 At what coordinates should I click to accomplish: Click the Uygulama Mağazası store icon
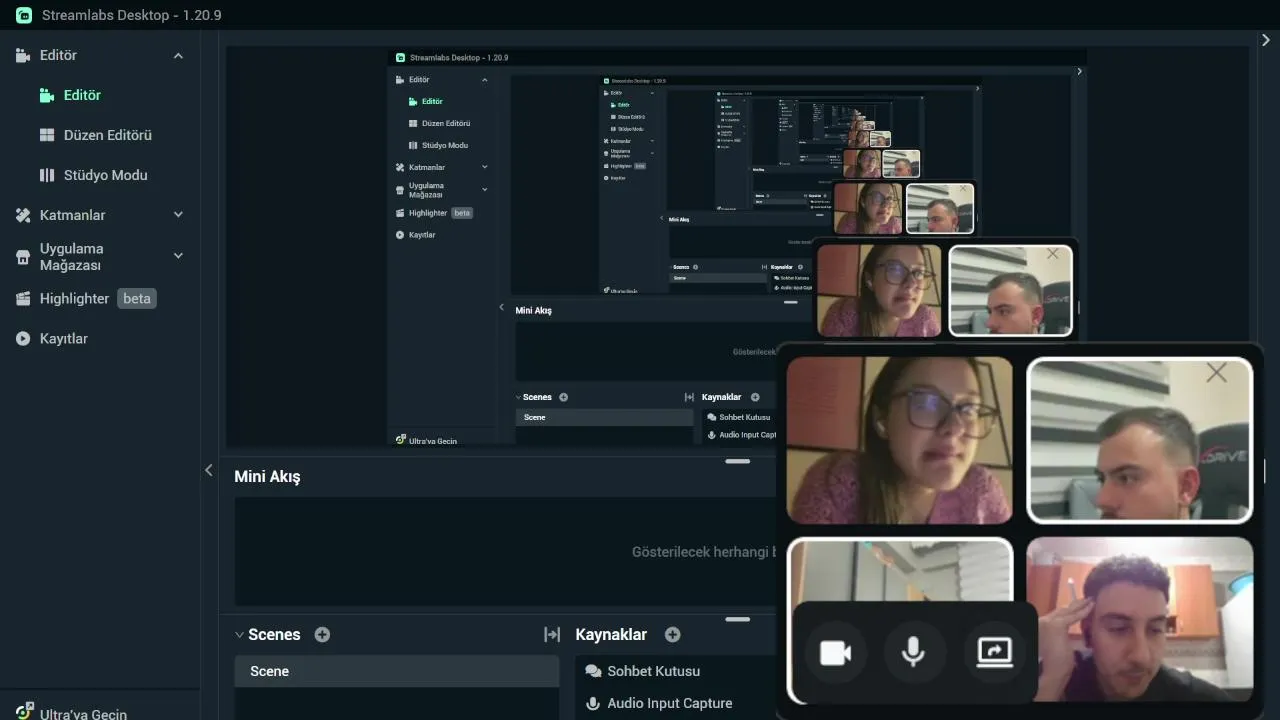(x=23, y=257)
